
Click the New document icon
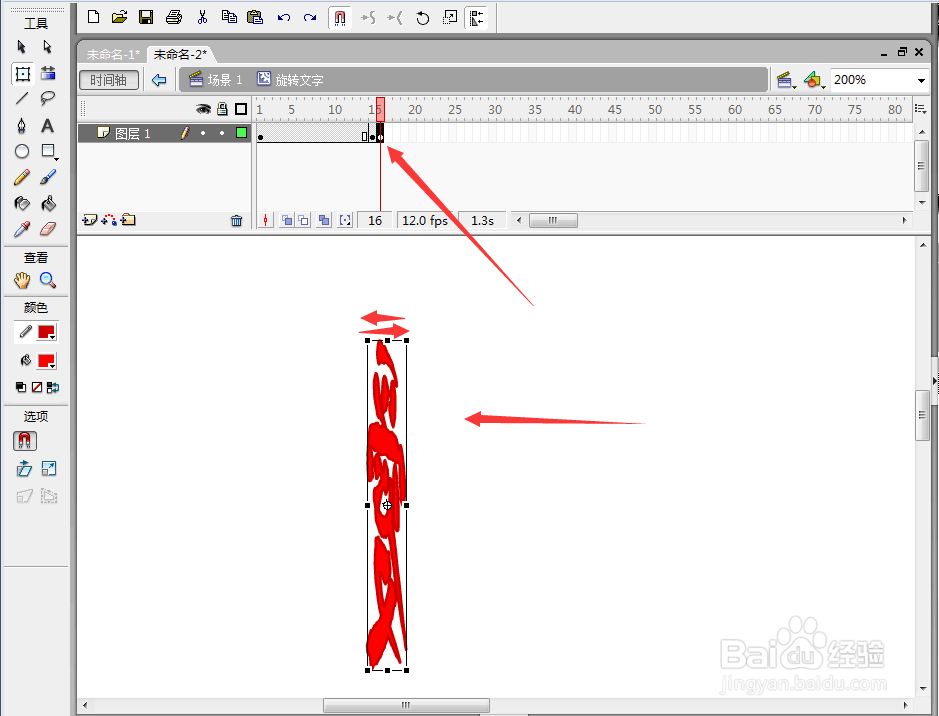tap(93, 17)
